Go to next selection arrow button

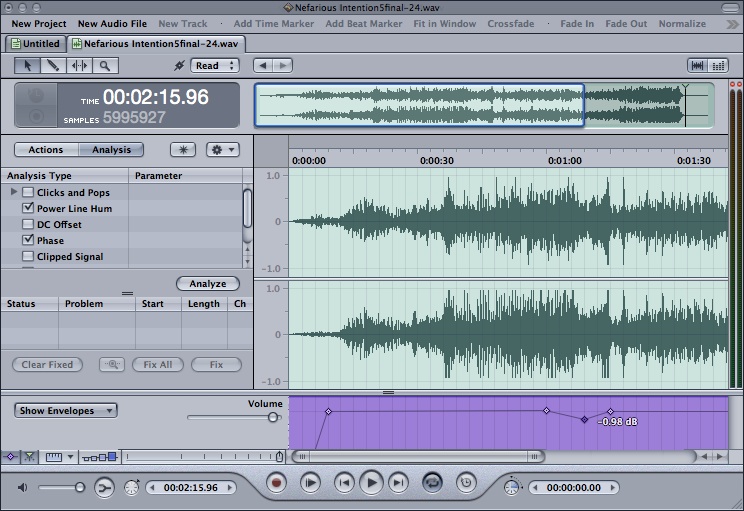(283, 65)
